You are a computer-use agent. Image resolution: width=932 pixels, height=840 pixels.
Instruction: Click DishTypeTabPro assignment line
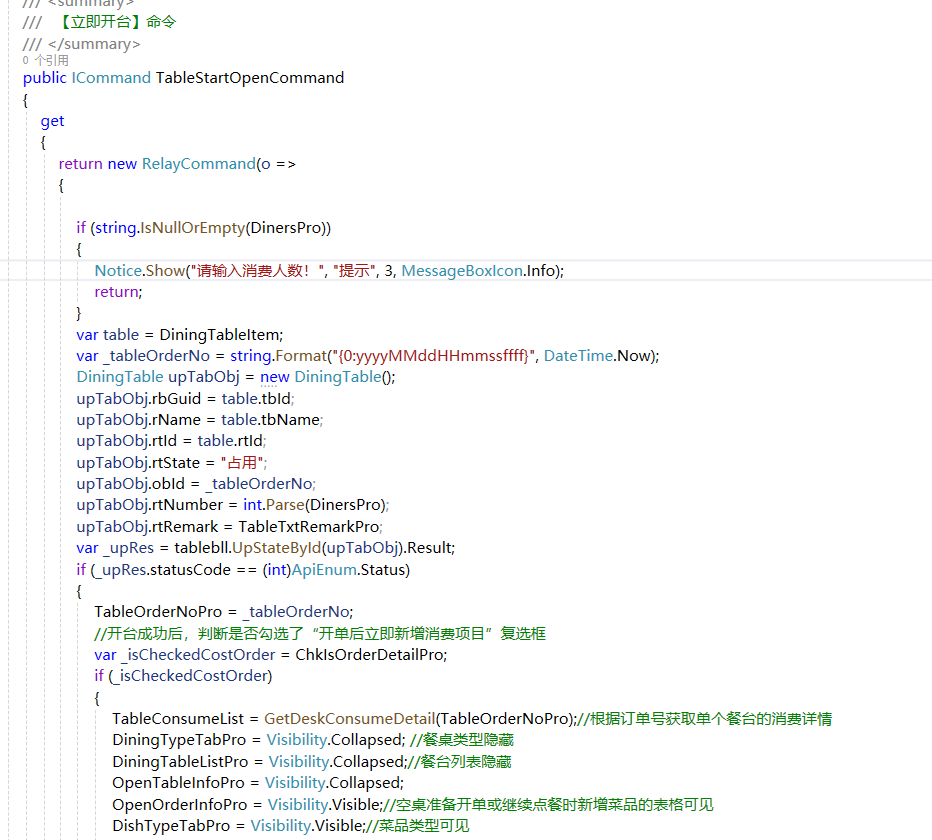click(238, 826)
